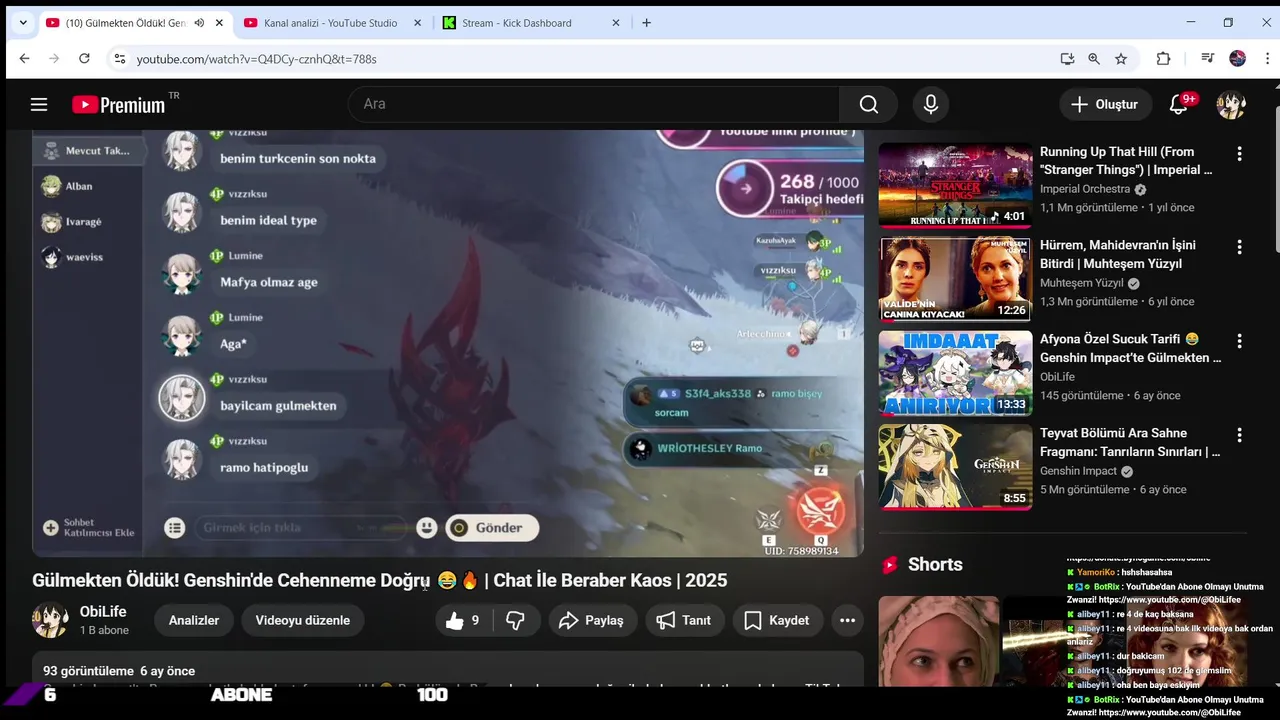Click Videoyu düzenle button
The image size is (1280, 720).
303,620
